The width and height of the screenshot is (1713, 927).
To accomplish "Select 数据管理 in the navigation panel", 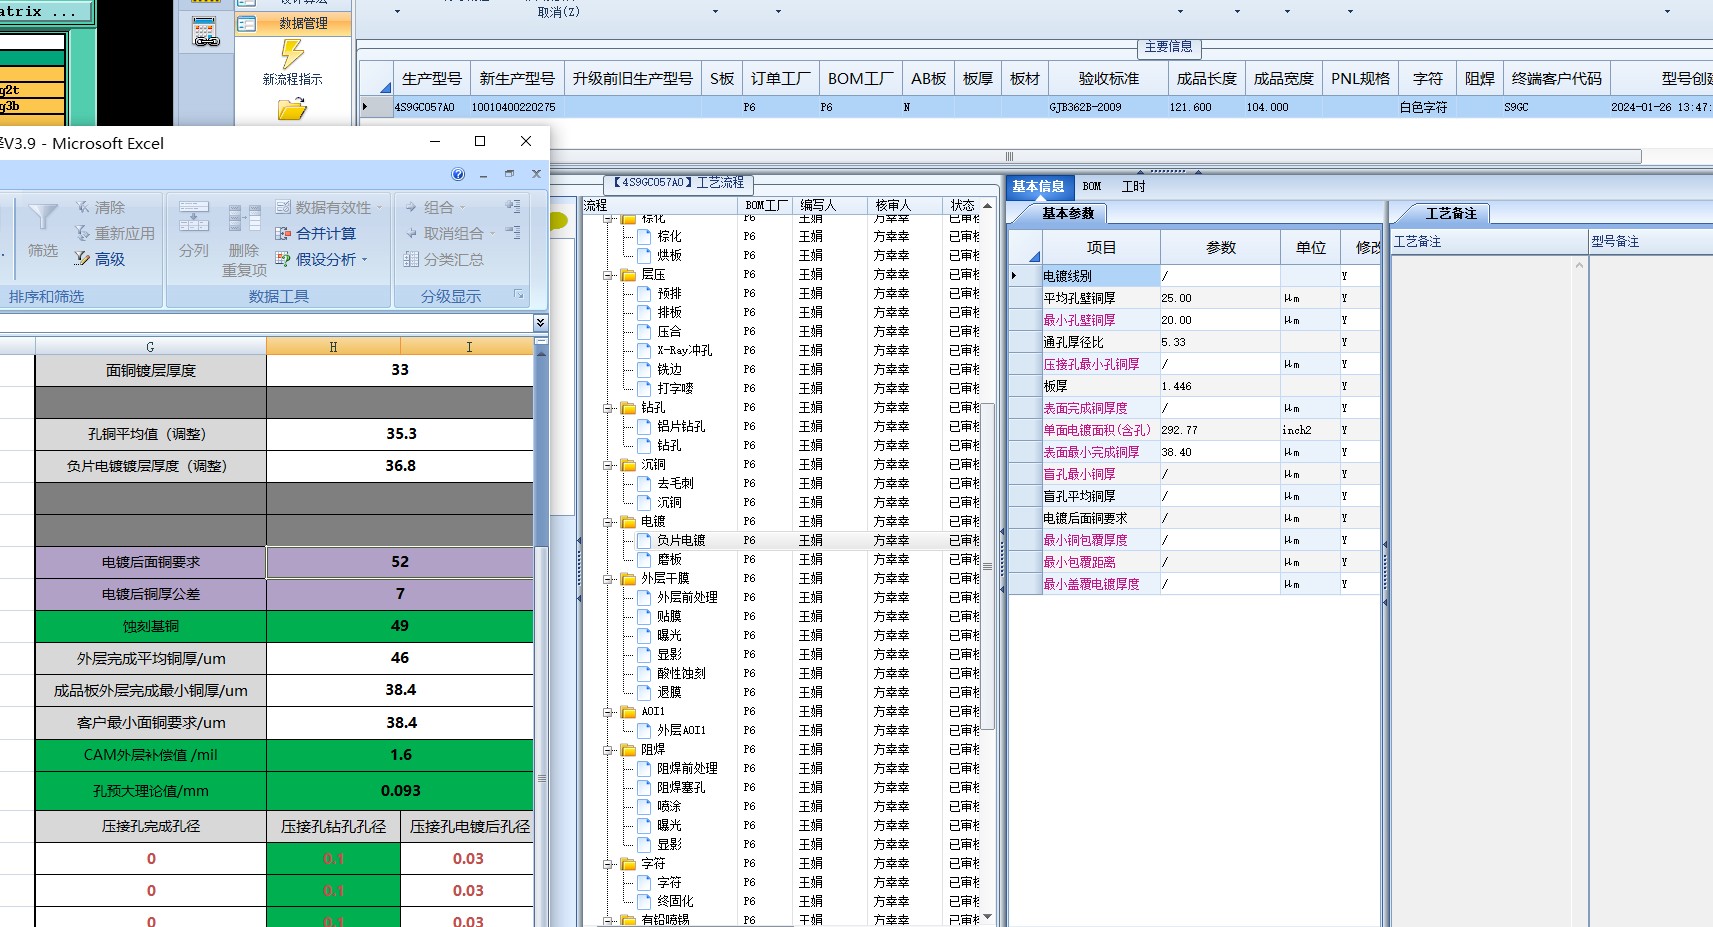I will 294,23.
